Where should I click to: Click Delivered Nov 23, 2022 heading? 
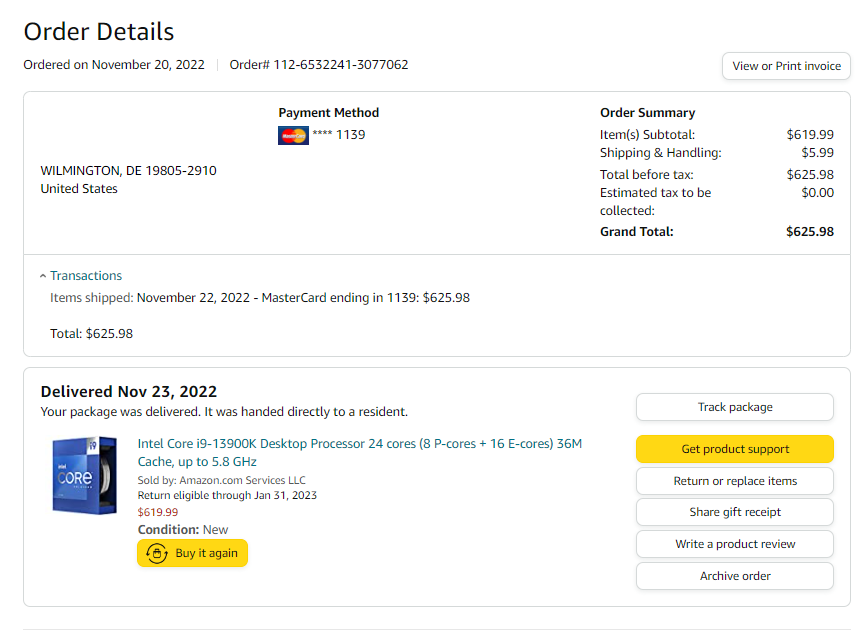128,391
